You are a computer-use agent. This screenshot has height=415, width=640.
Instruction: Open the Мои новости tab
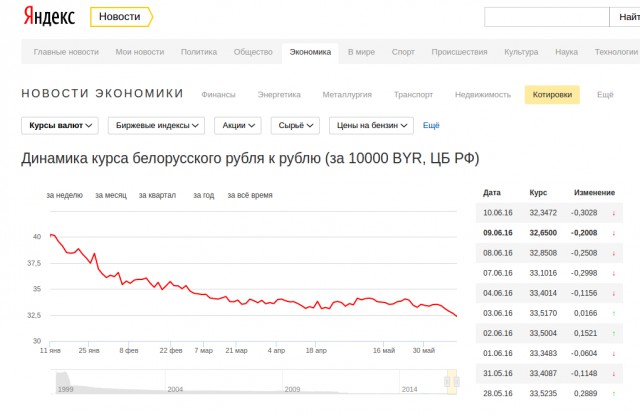click(140, 52)
